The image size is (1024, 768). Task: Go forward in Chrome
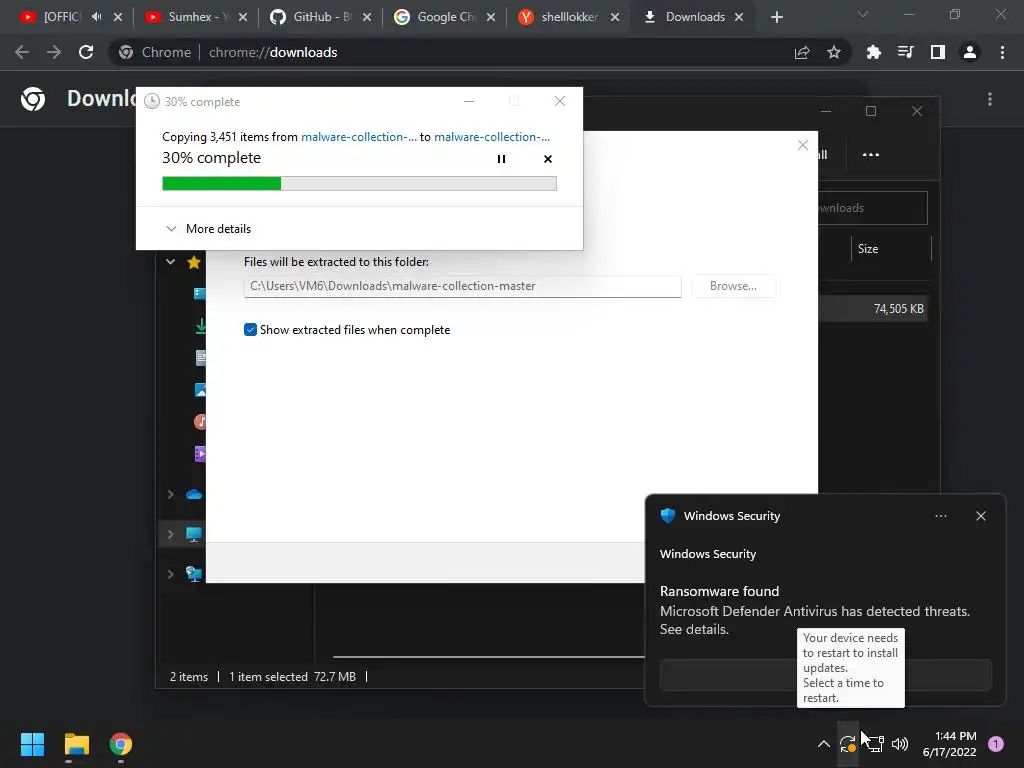(54, 52)
